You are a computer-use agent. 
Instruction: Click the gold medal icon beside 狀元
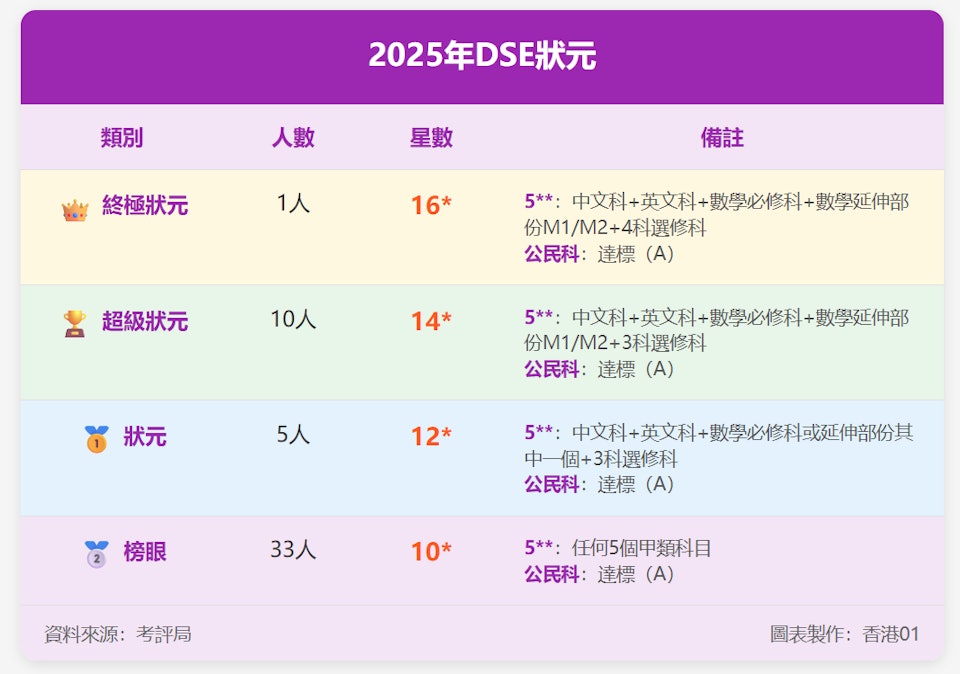click(x=96, y=439)
